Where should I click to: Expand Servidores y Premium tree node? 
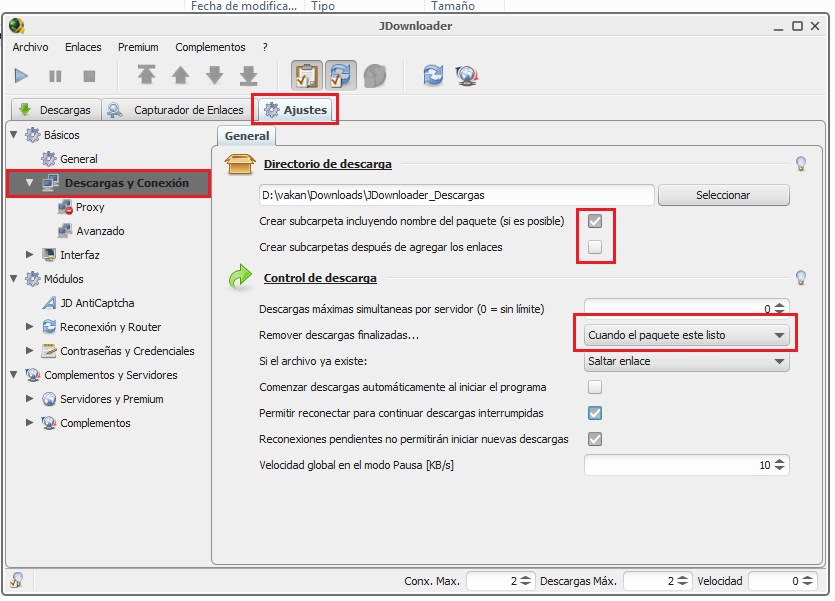pyautogui.click(x=30, y=399)
